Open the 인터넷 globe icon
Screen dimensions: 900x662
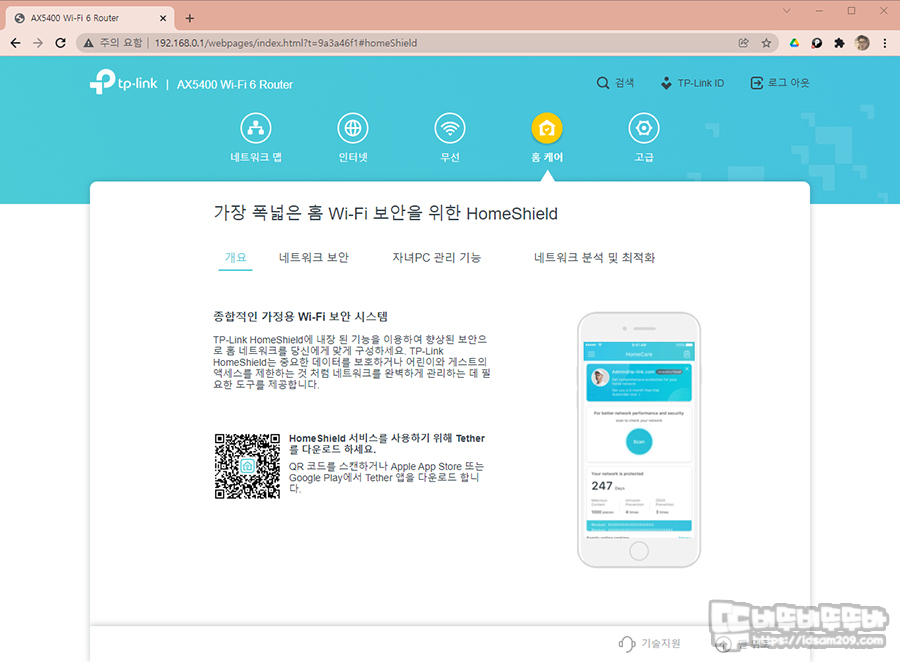click(352, 128)
